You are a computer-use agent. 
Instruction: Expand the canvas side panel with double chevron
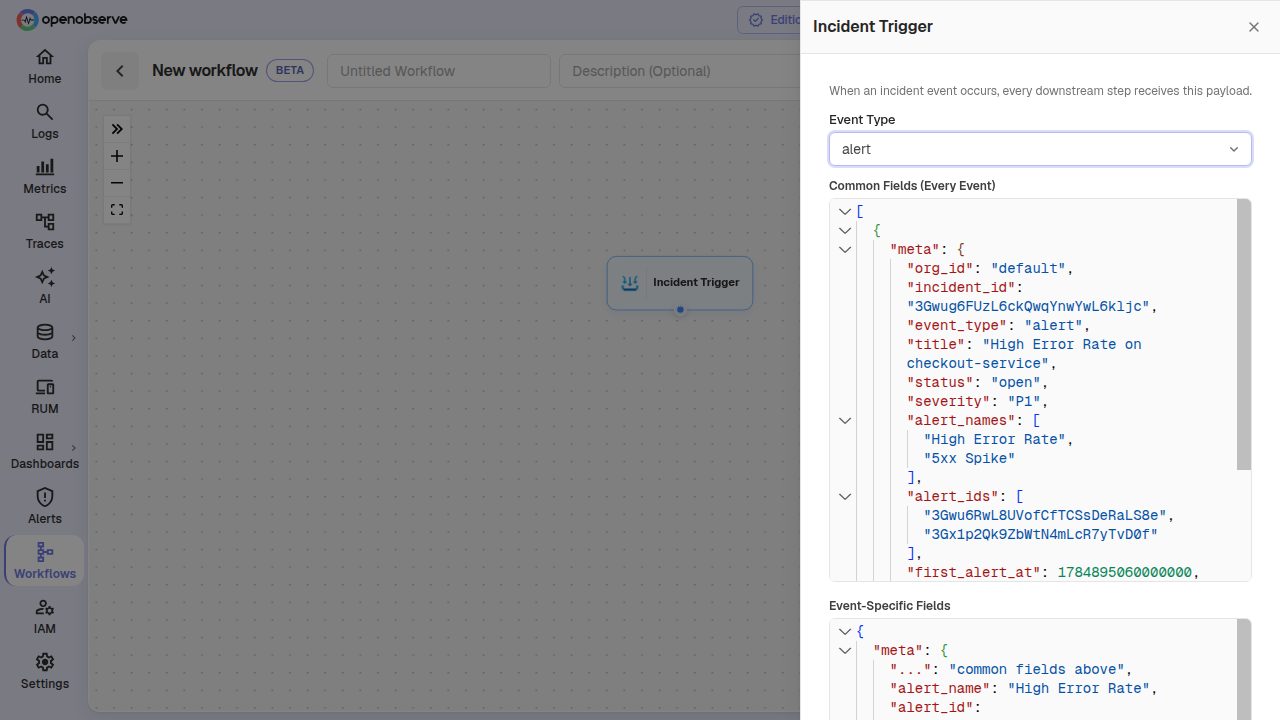pos(117,129)
